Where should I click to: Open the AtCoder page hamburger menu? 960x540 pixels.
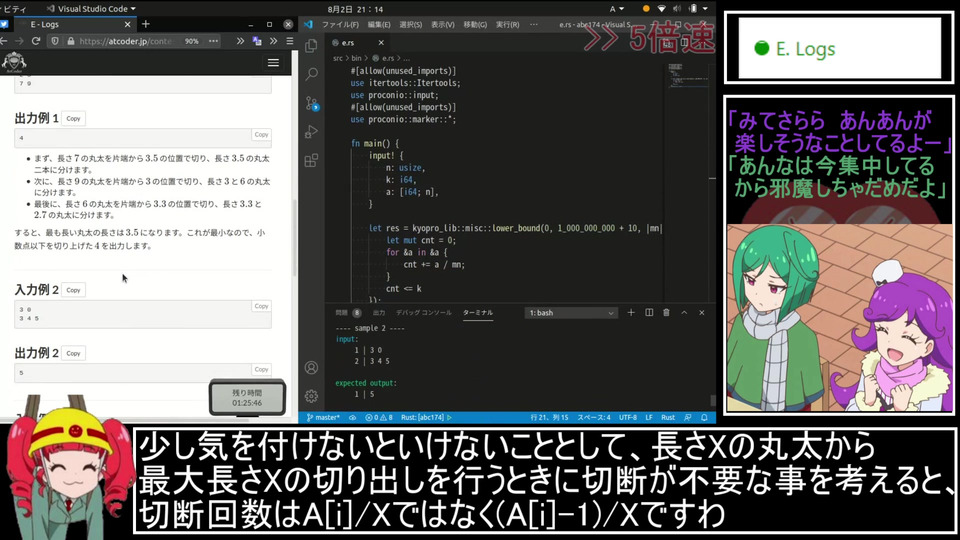(x=273, y=62)
